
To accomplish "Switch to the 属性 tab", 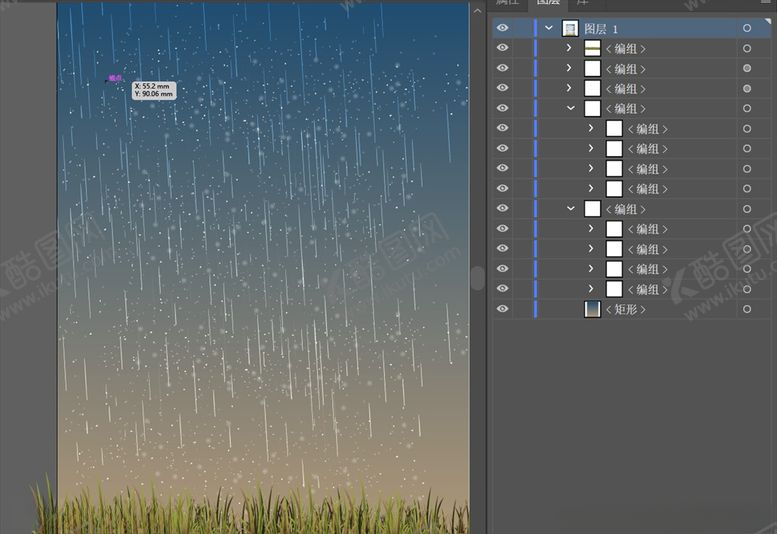I will click(510, 3).
